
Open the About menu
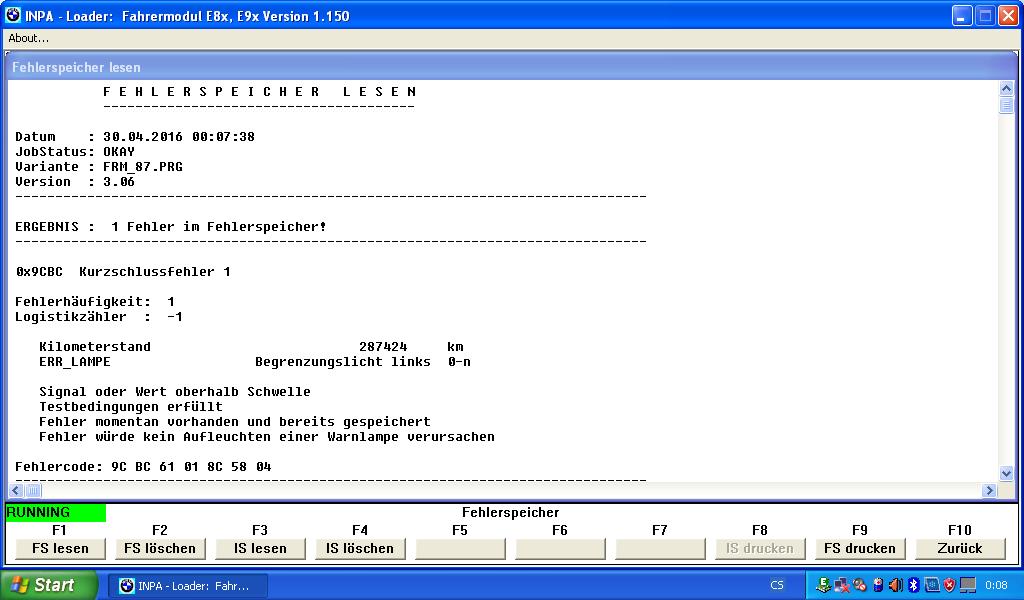pyautogui.click(x=28, y=38)
